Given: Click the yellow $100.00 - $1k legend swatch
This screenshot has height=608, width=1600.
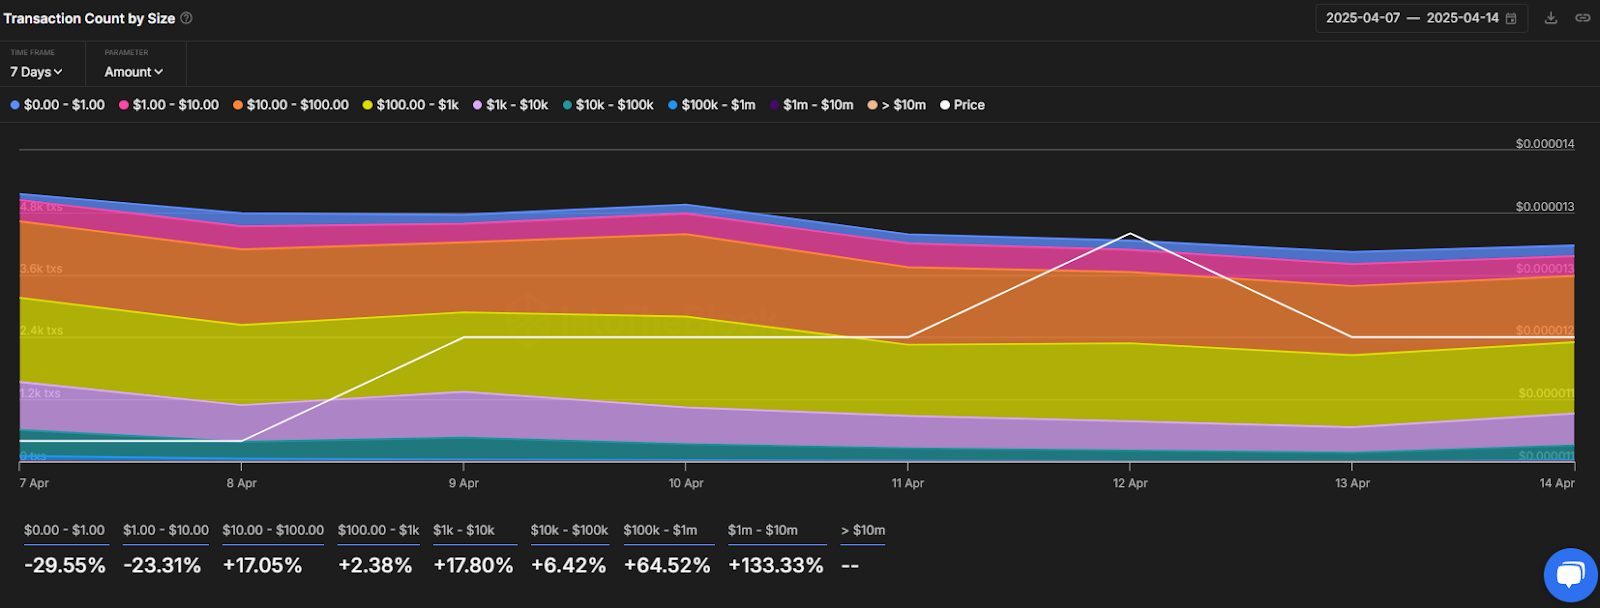Looking at the screenshot, I should [368, 105].
